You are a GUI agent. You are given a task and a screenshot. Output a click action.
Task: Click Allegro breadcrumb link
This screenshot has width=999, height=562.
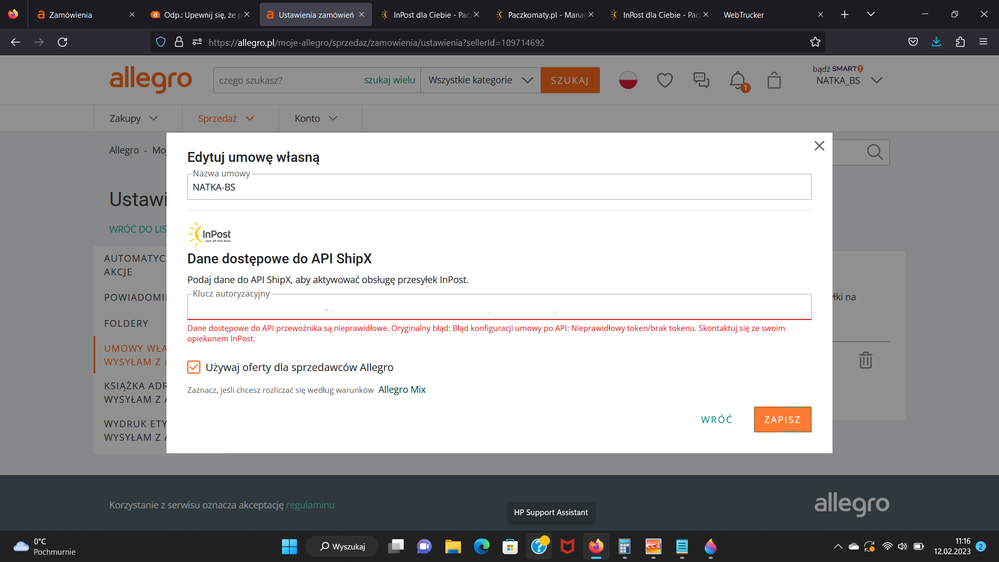124,150
